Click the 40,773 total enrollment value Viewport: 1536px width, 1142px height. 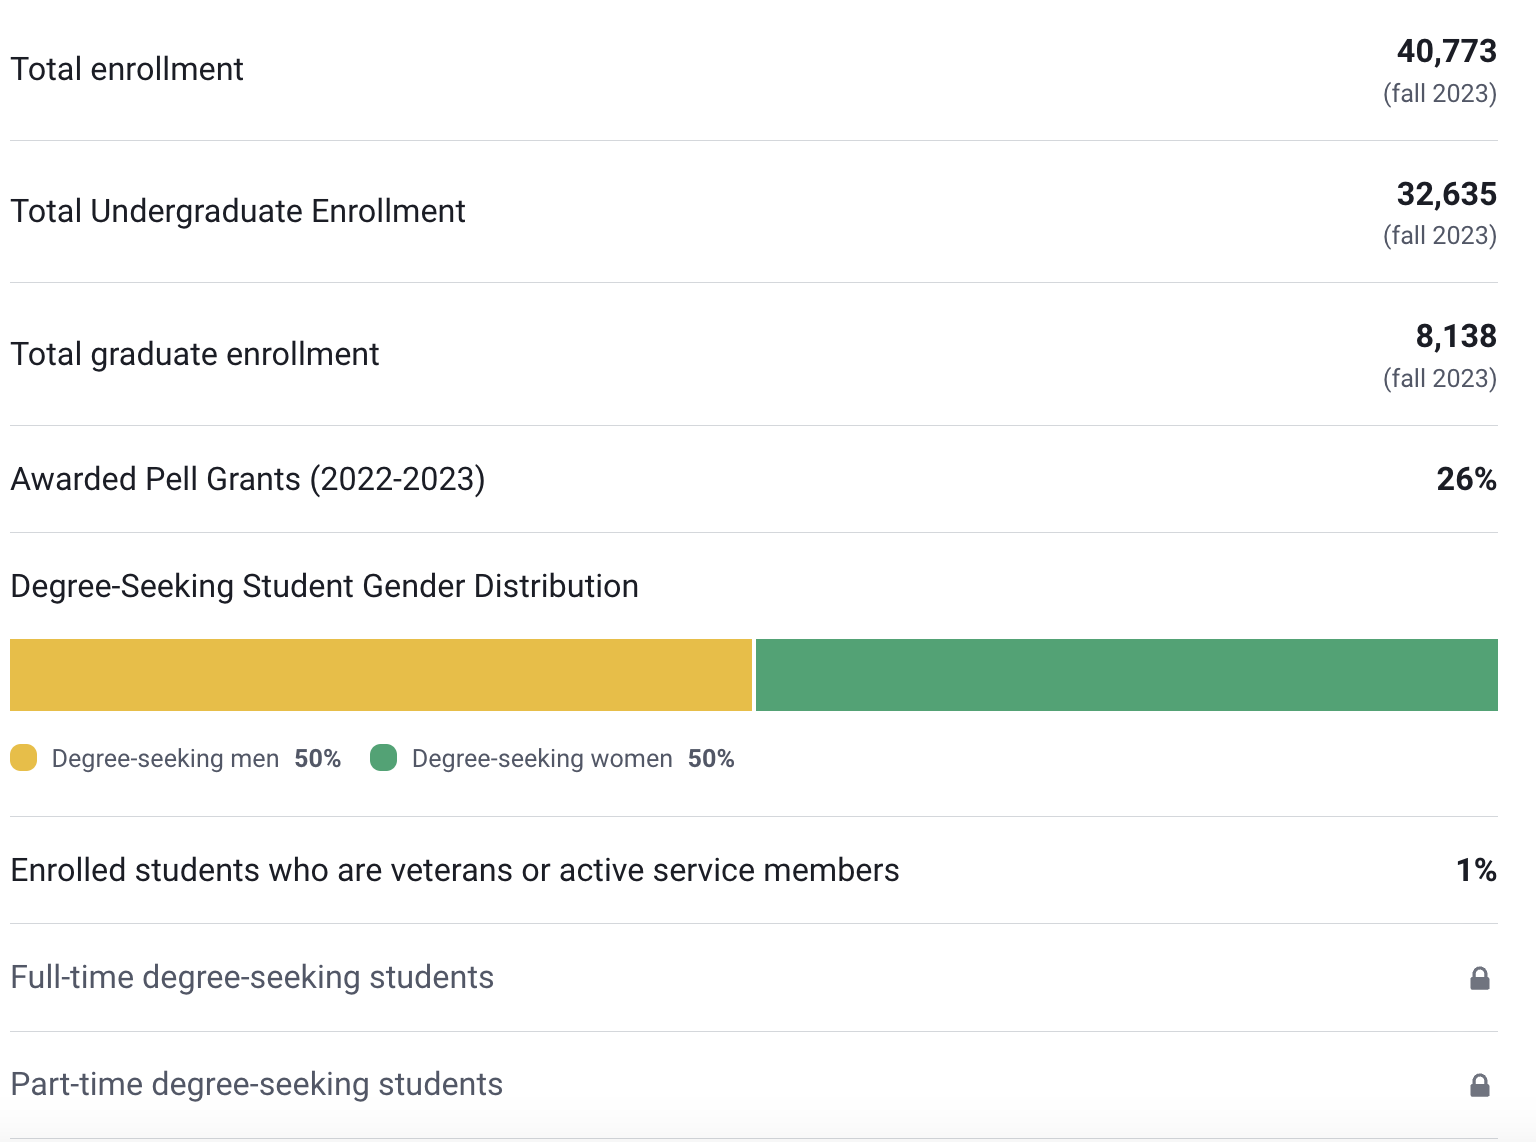pyautogui.click(x=1446, y=51)
